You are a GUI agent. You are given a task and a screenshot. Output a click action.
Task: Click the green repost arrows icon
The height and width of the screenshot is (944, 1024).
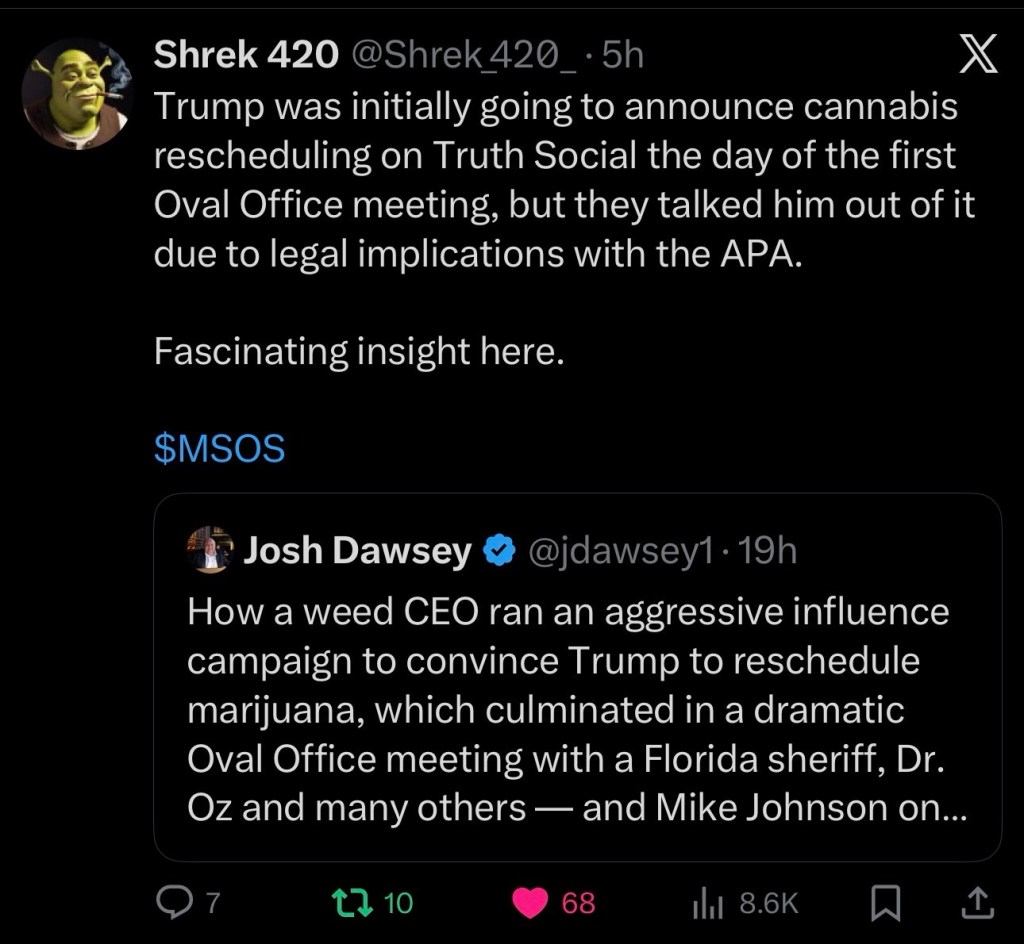point(356,903)
